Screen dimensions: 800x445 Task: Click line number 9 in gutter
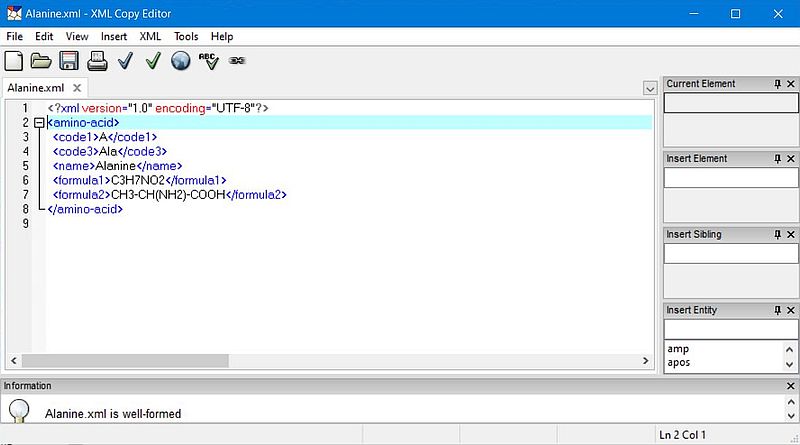click(x=26, y=224)
